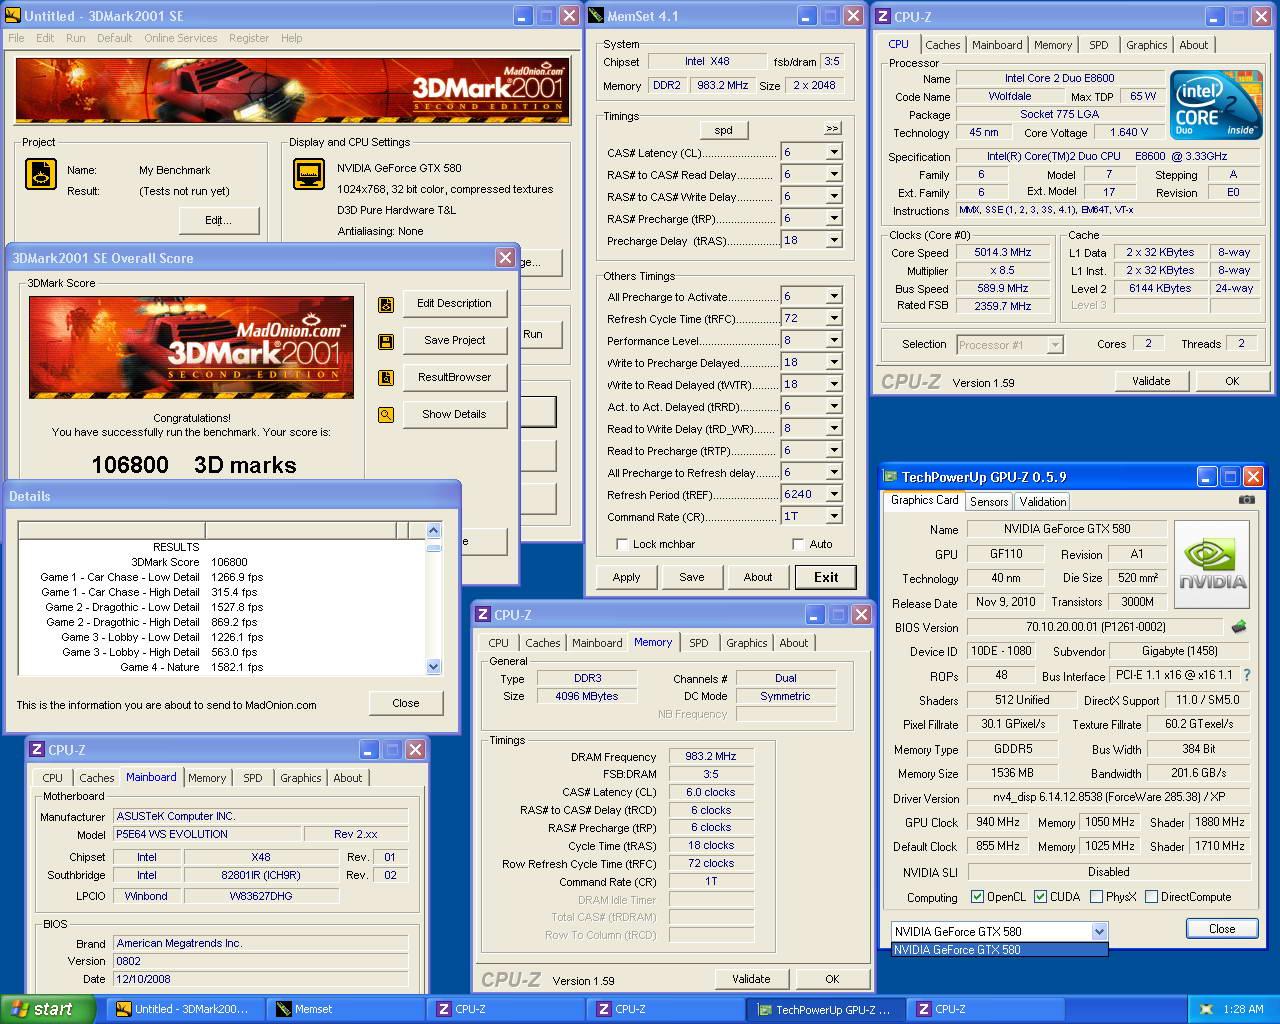Image resolution: width=1280 pixels, height=1024 pixels.
Task: Open Refresh Period (tREF) dropdown
Action: [833, 495]
